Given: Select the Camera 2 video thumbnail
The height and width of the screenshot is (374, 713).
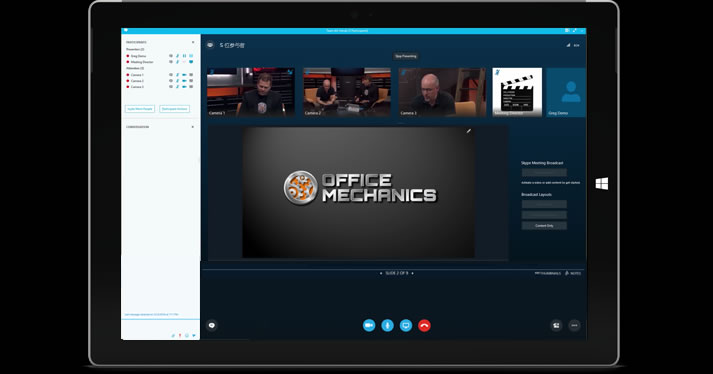Looking at the screenshot, I should 347,92.
